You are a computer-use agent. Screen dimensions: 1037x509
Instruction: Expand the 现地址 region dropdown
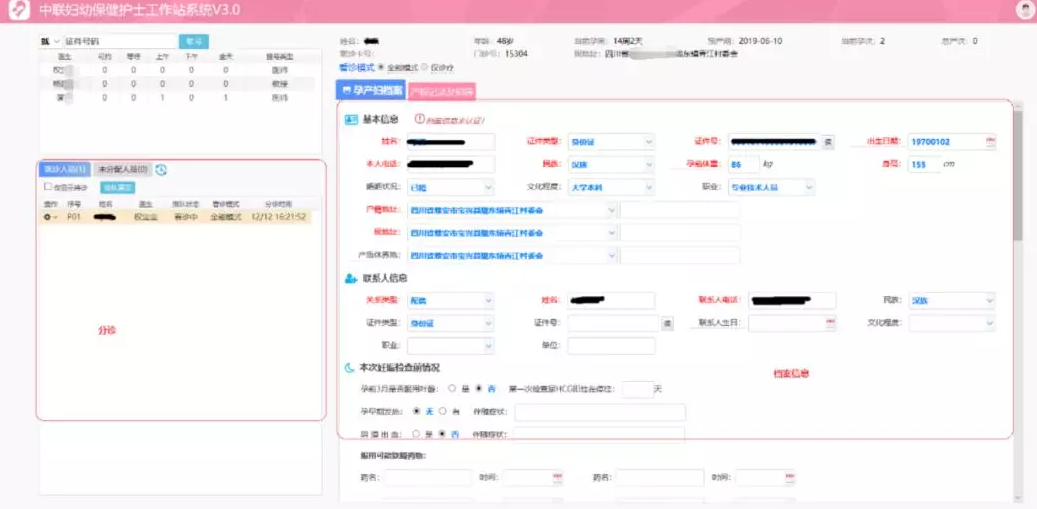click(x=513, y=233)
